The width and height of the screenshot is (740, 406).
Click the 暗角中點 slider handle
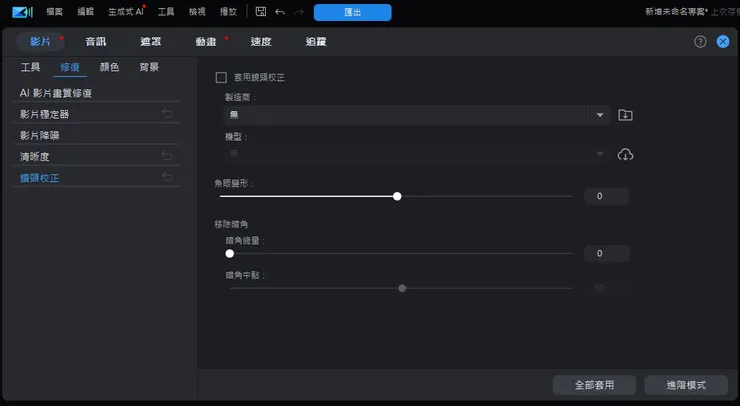tap(402, 288)
